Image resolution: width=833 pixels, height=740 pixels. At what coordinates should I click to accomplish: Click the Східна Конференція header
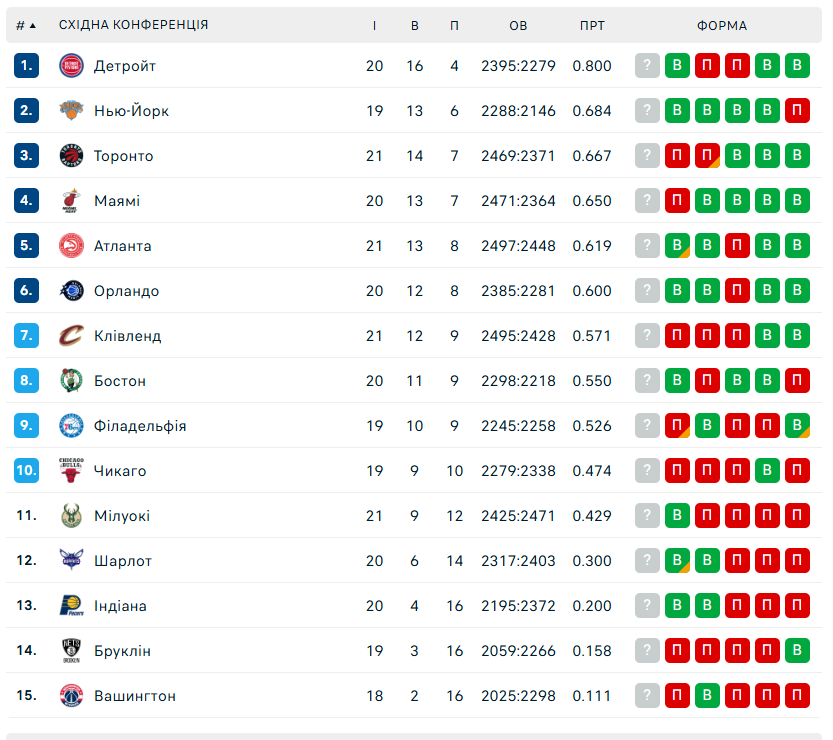133,25
